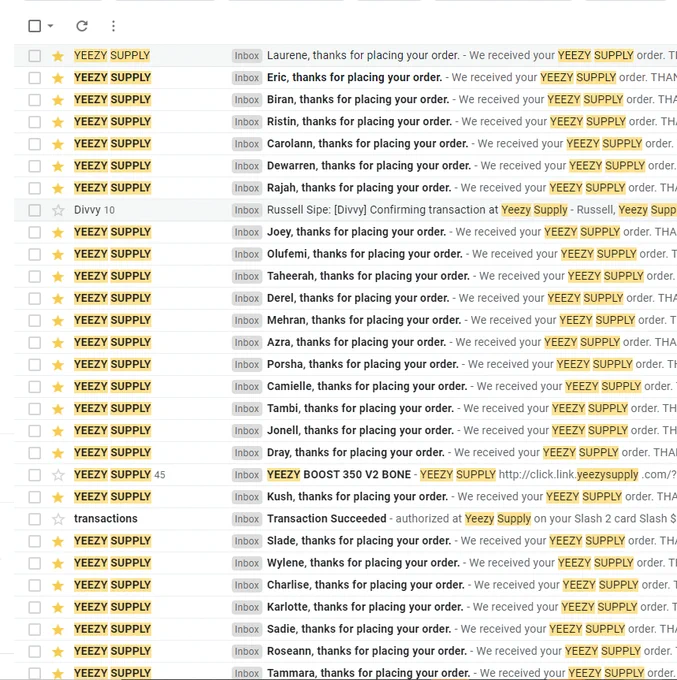Unstar the Sadie order email
677x680 pixels.
tap(58, 630)
